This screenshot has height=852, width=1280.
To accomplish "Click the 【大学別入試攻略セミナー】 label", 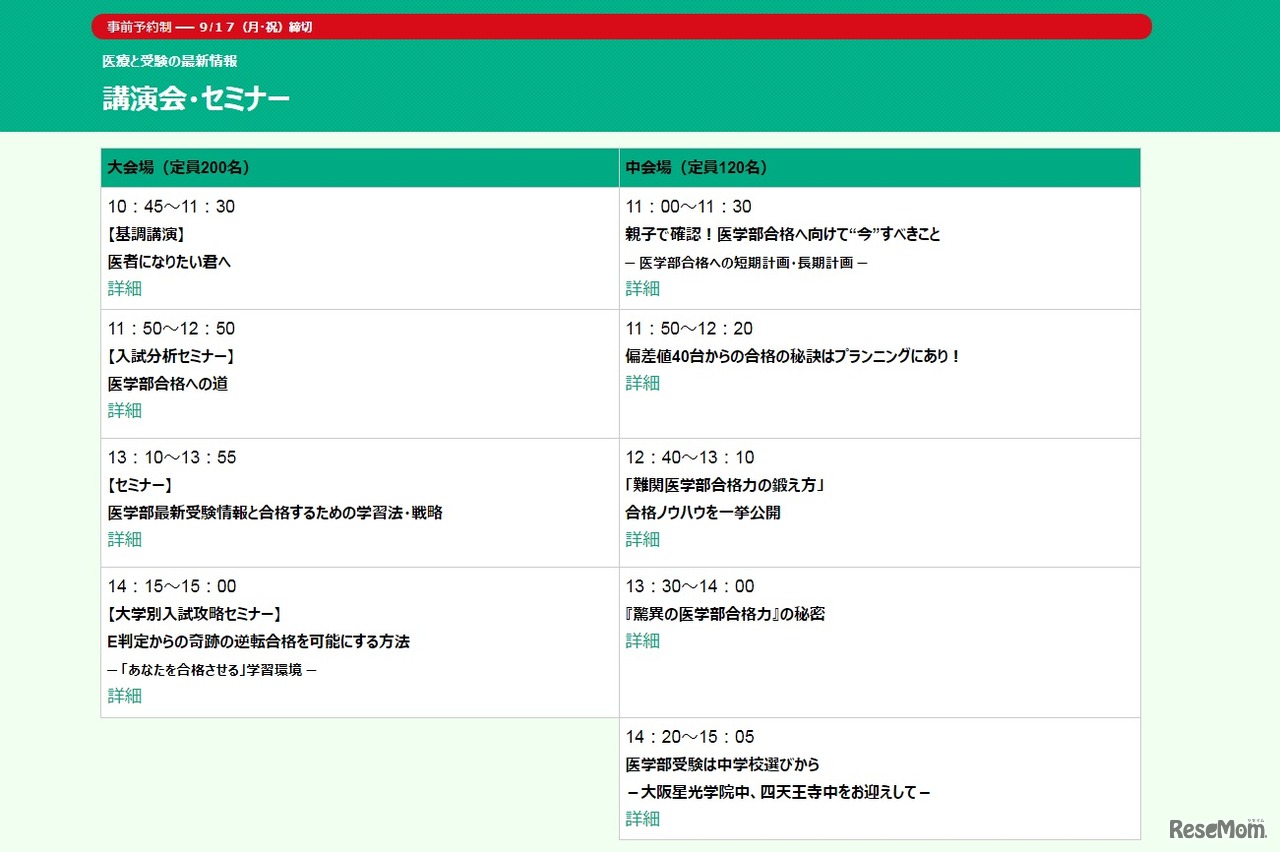I will click(x=194, y=615).
